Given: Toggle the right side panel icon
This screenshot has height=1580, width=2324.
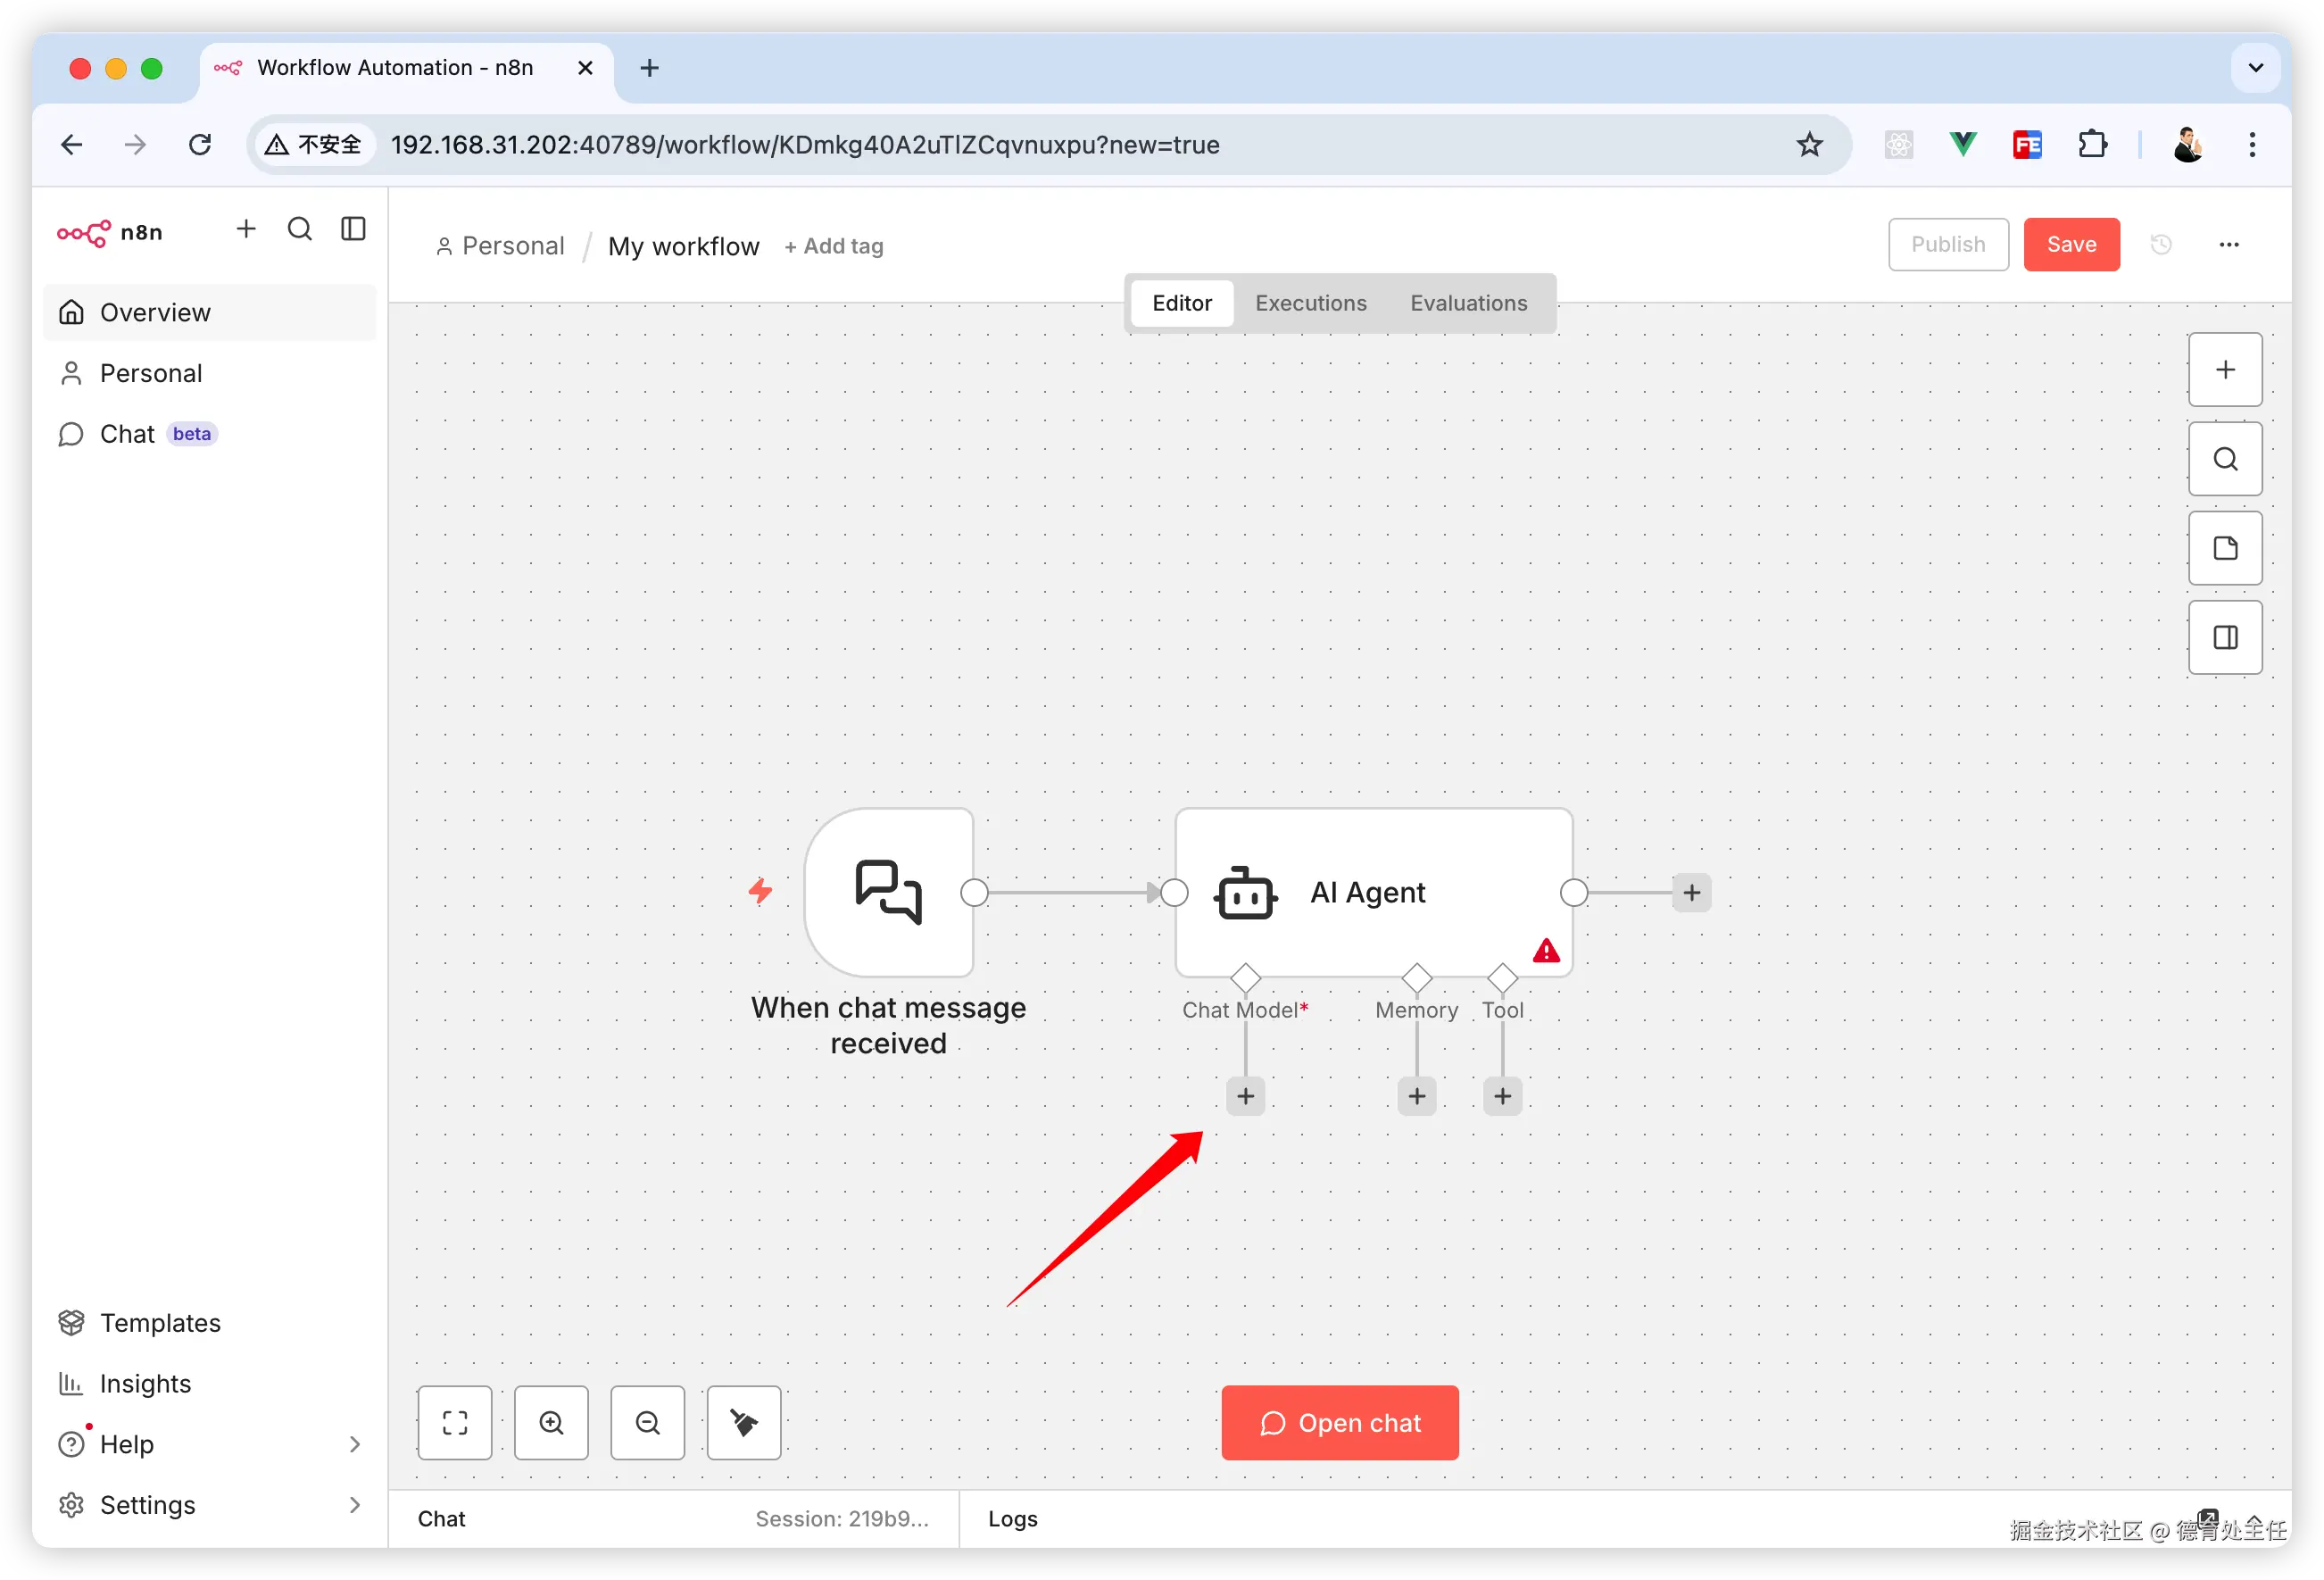Looking at the screenshot, I should (2225, 637).
